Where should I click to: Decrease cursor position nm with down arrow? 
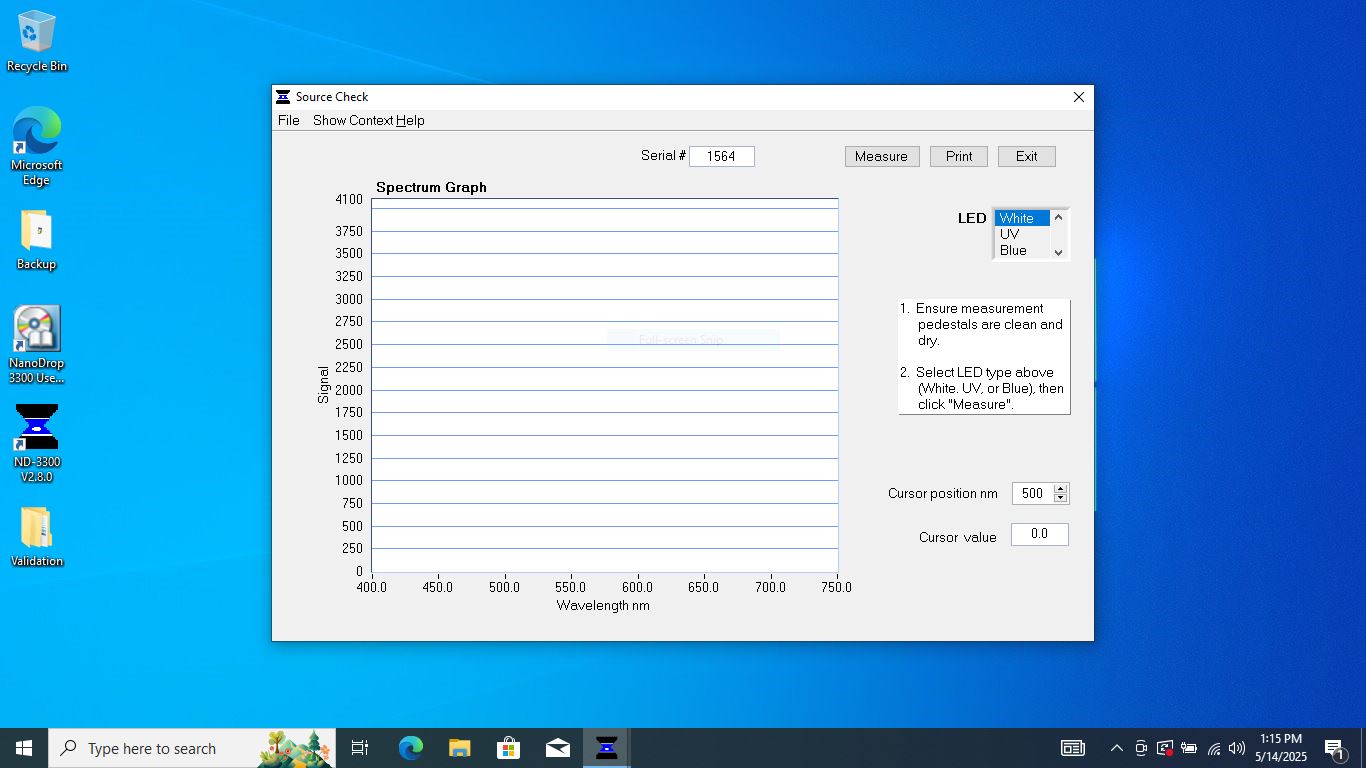coord(1061,498)
